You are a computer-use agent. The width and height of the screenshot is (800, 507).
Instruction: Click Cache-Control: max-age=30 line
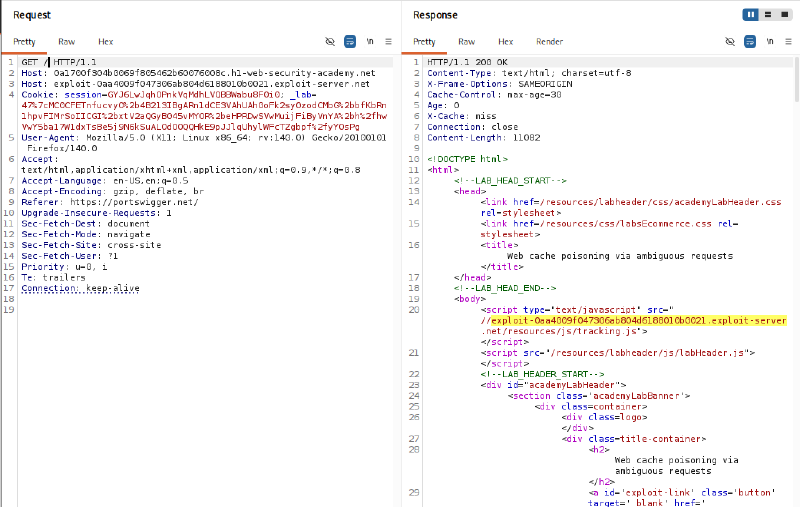click(494, 95)
